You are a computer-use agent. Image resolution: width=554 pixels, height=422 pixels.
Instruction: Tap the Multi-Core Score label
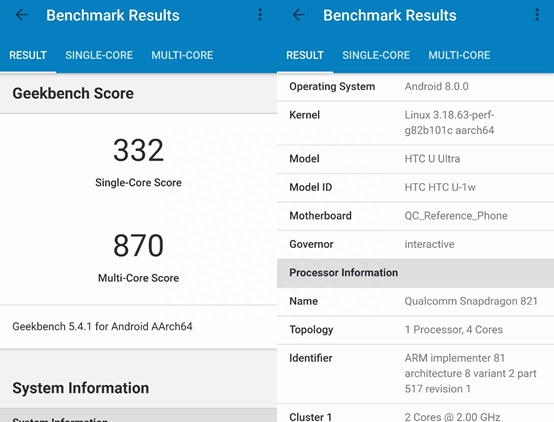coord(138,278)
